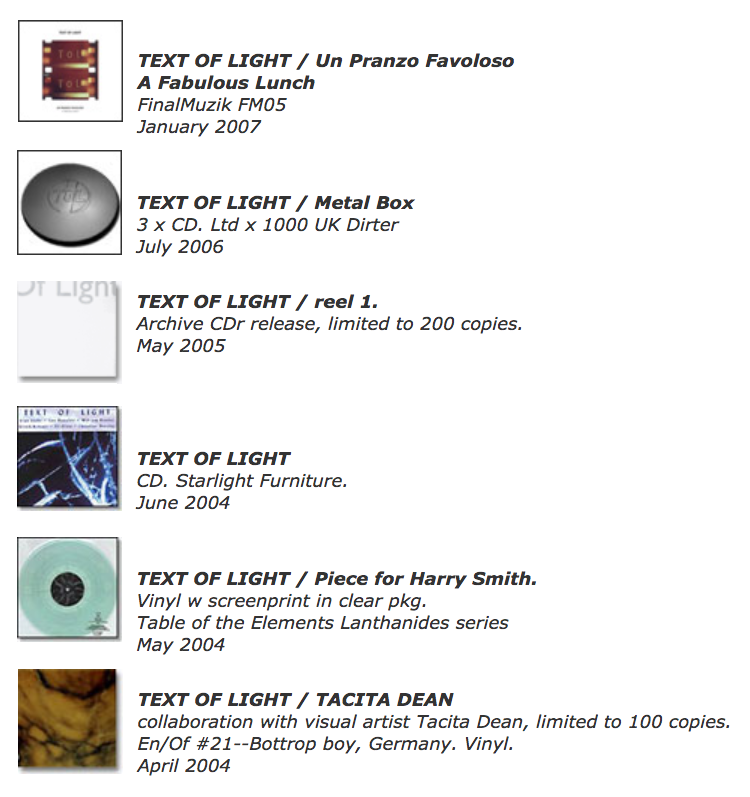Click 'CD. Starlight Furniture.' description

[242, 481]
